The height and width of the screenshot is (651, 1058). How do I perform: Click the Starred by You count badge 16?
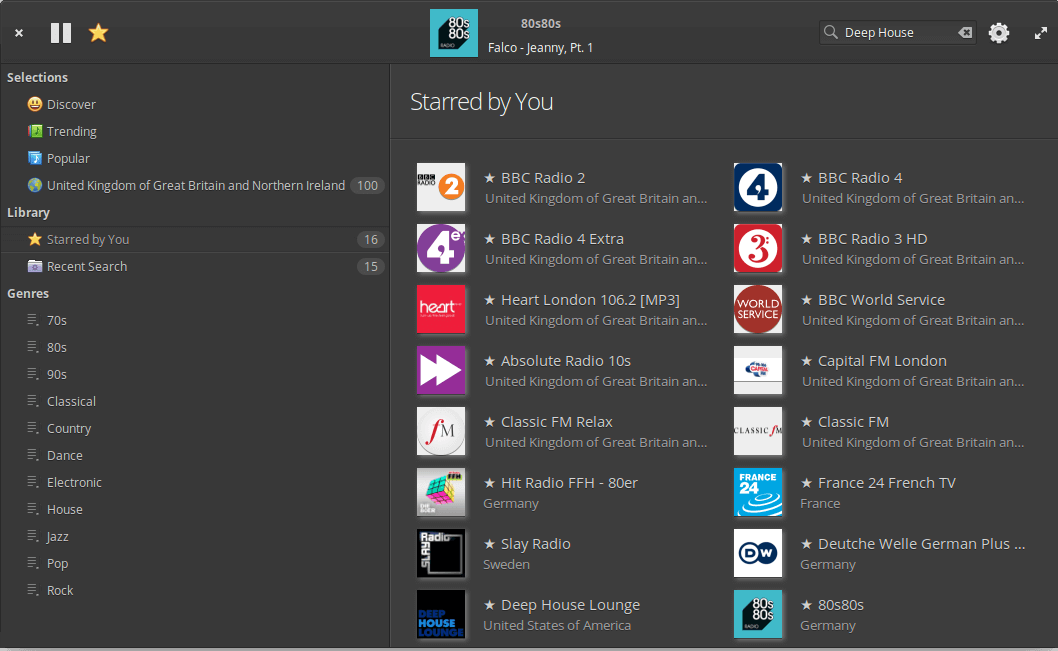[x=370, y=239]
